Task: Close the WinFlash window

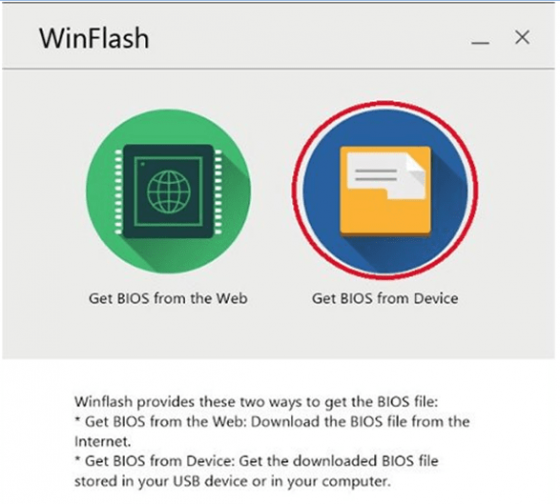Action: 522,37
